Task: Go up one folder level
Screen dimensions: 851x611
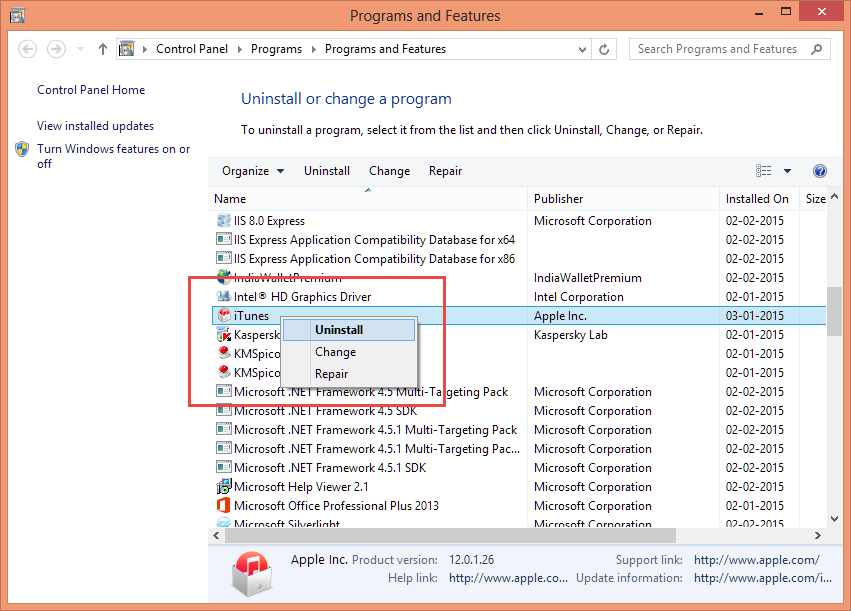Action: tap(103, 49)
